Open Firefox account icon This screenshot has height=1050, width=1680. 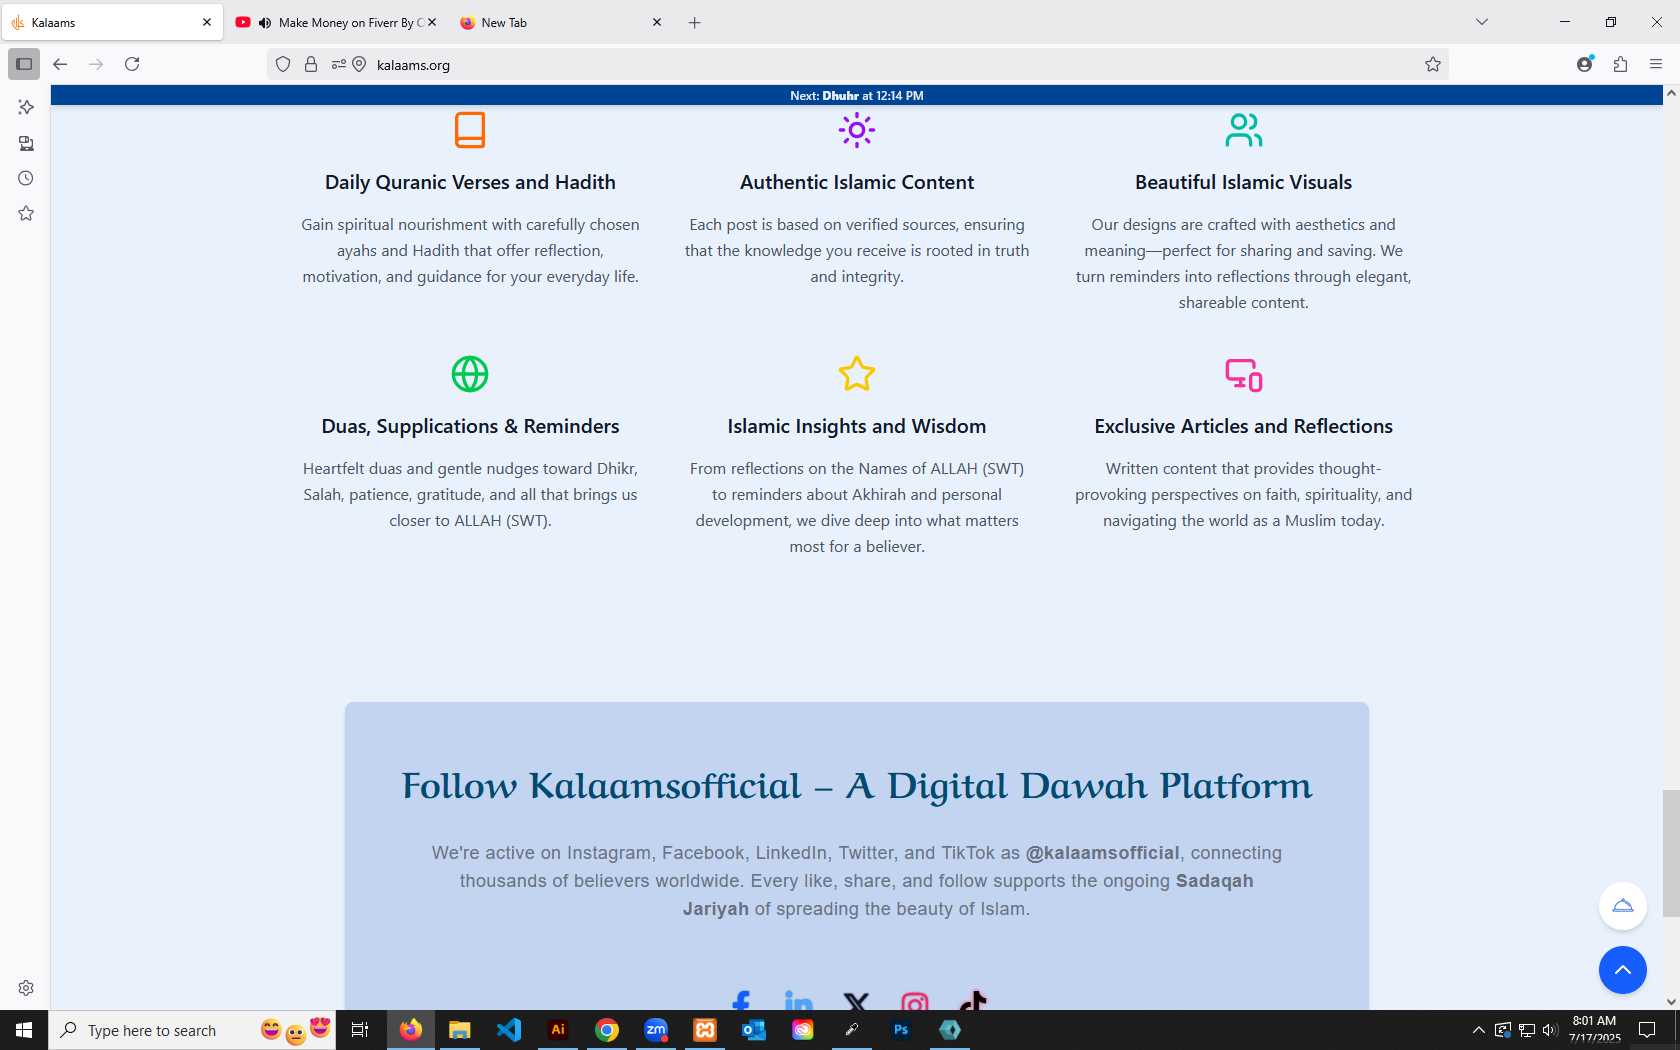point(1585,64)
